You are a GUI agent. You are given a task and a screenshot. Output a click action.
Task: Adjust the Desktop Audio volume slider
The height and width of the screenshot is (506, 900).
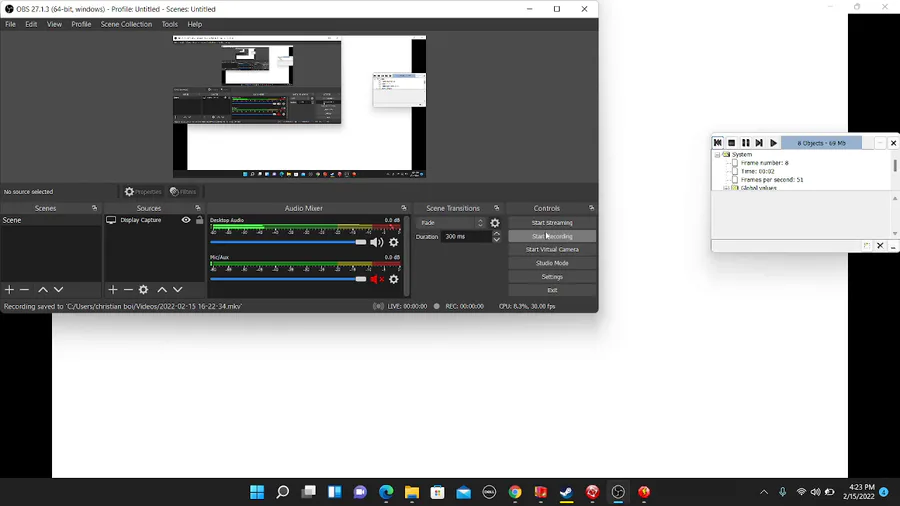[288, 242]
